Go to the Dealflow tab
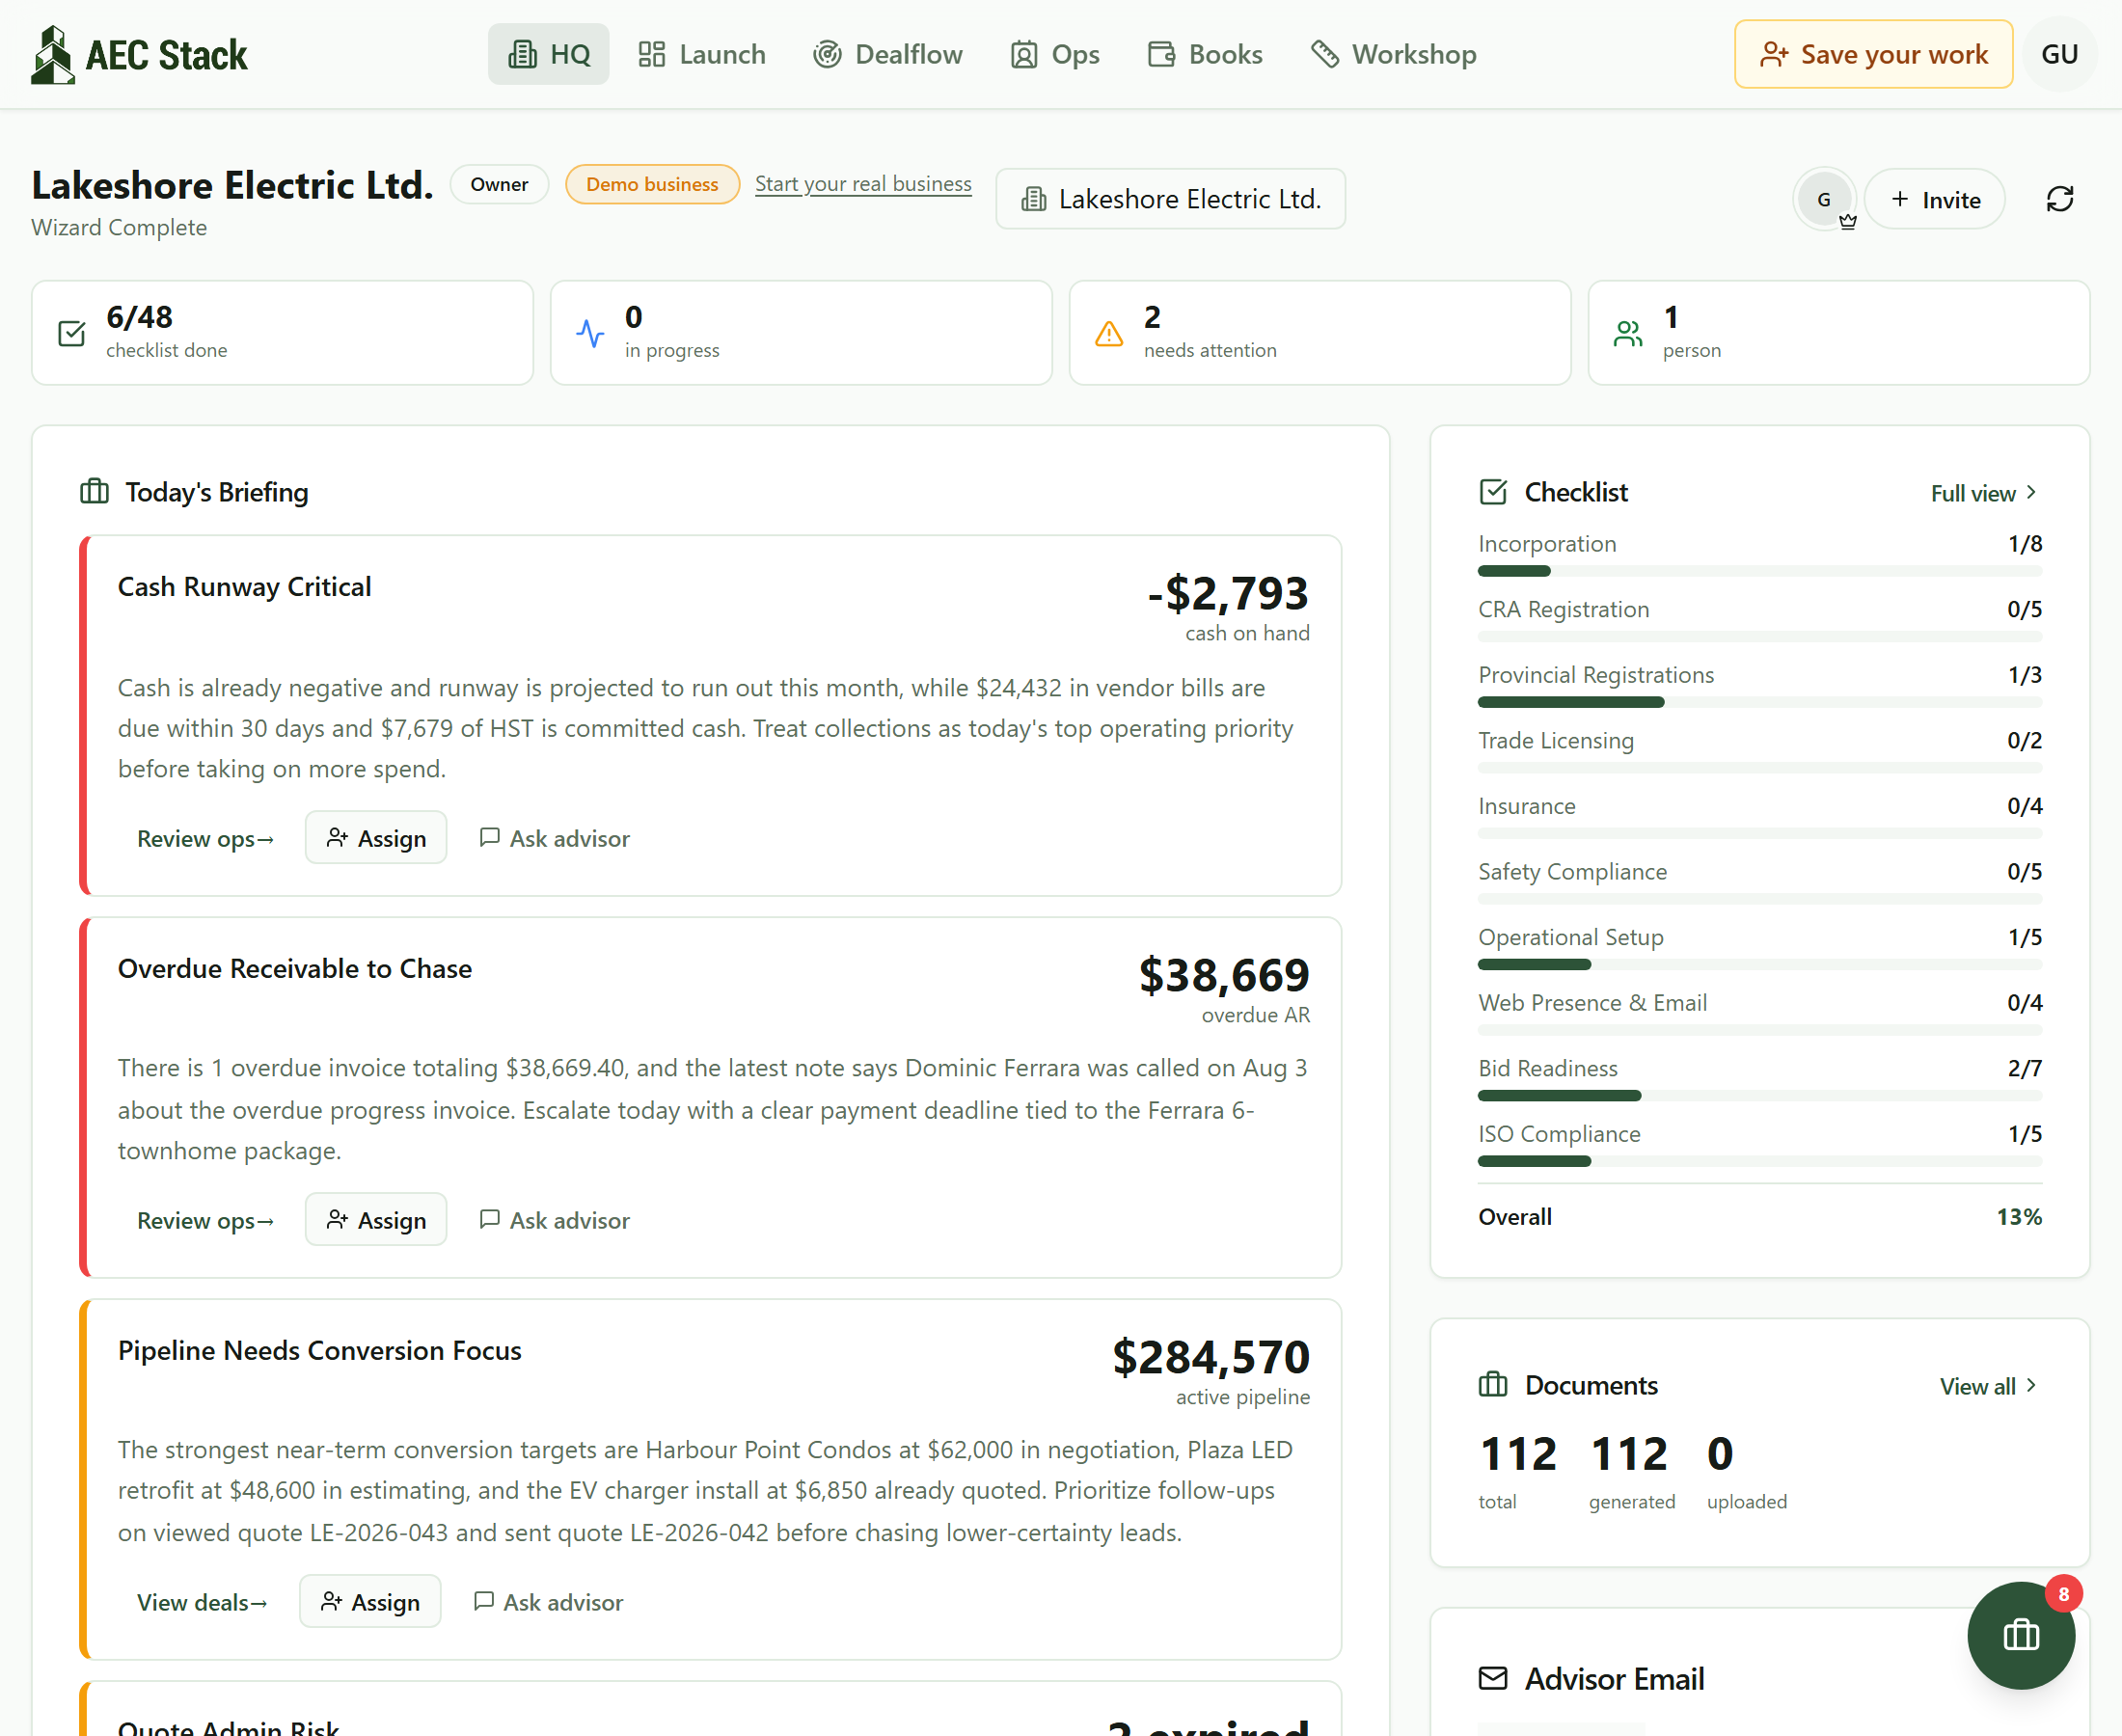 pos(888,54)
